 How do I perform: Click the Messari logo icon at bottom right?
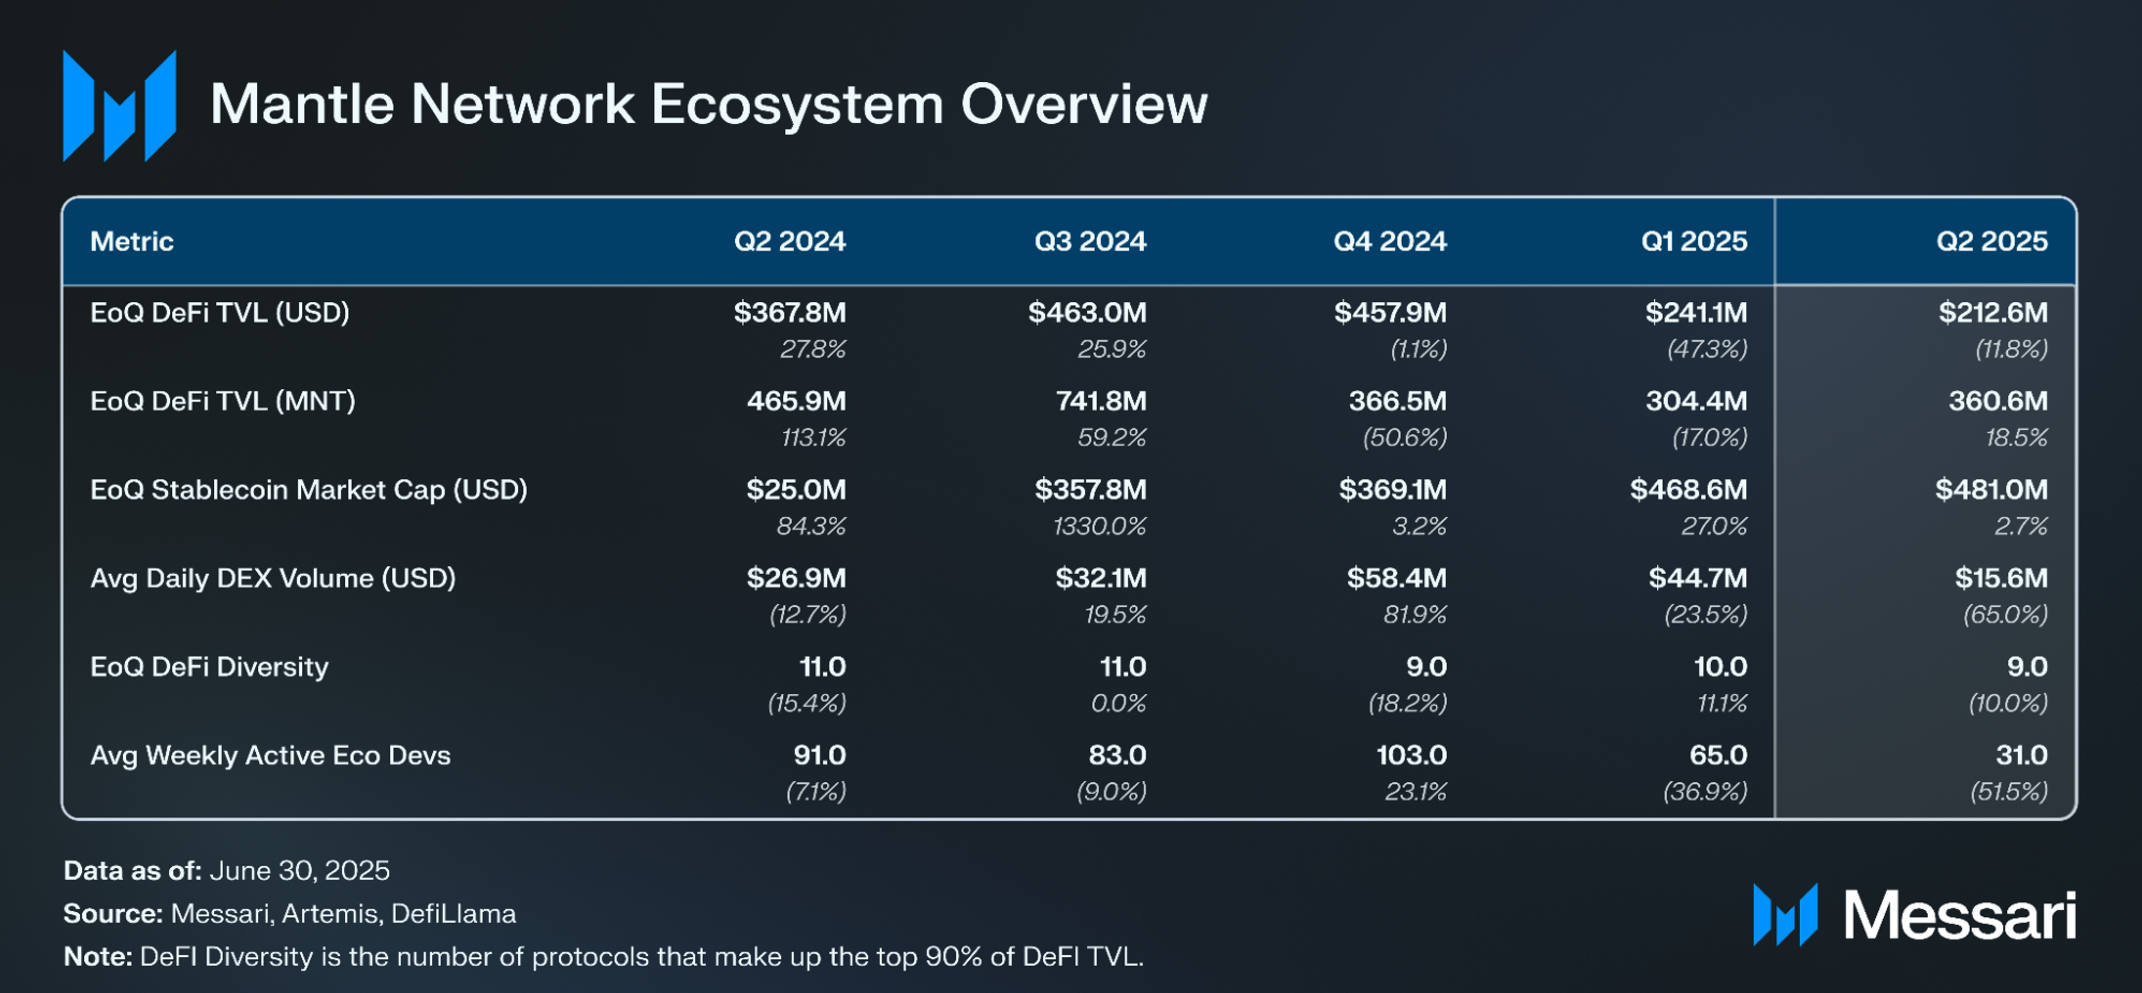pyautogui.click(x=1785, y=914)
